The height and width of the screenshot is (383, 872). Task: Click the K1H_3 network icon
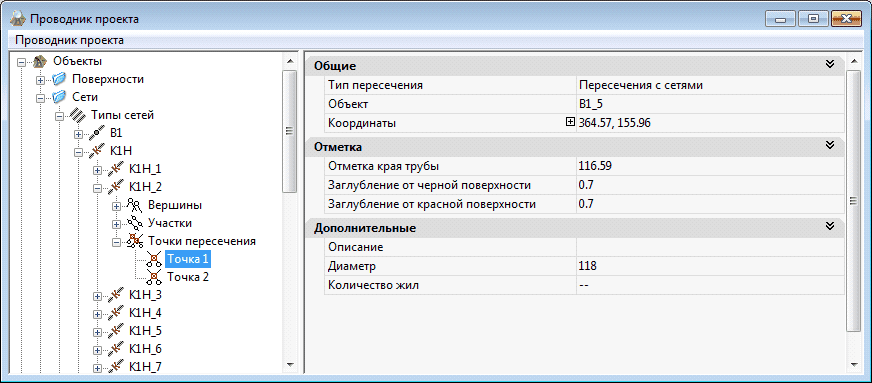[115, 295]
